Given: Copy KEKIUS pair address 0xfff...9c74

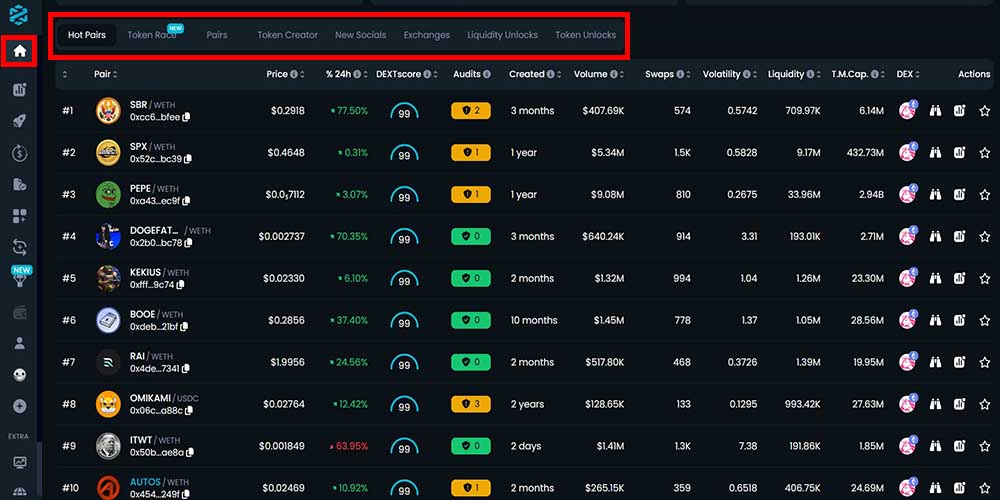Looking at the screenshot, I should tap(180, 285).
